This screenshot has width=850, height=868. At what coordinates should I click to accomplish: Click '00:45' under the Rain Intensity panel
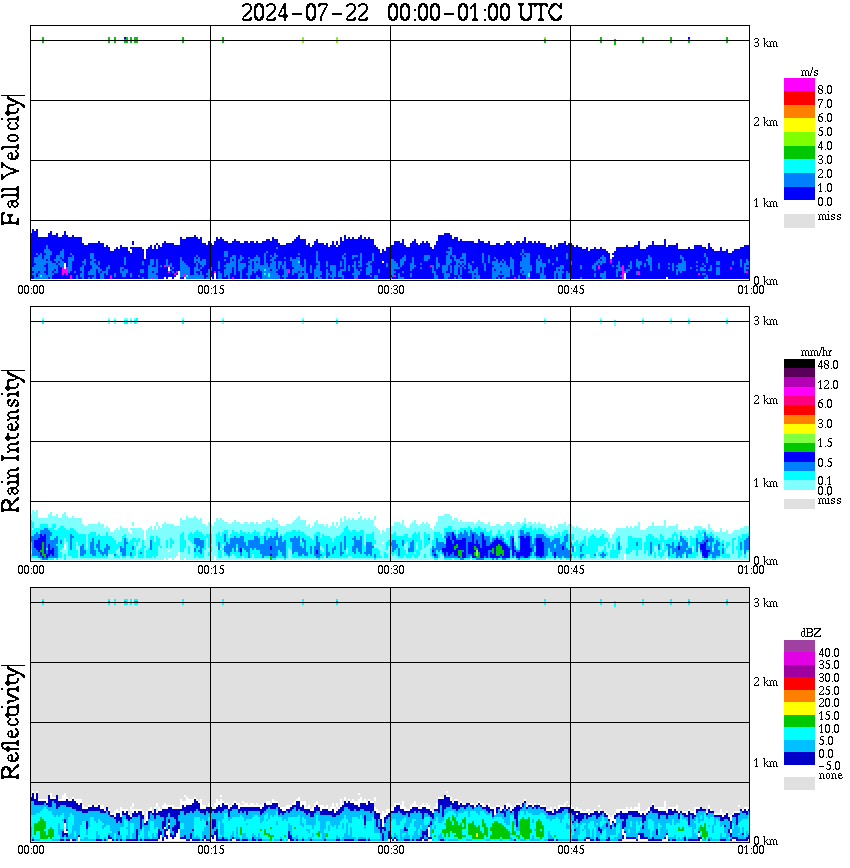tap(571, 570)
